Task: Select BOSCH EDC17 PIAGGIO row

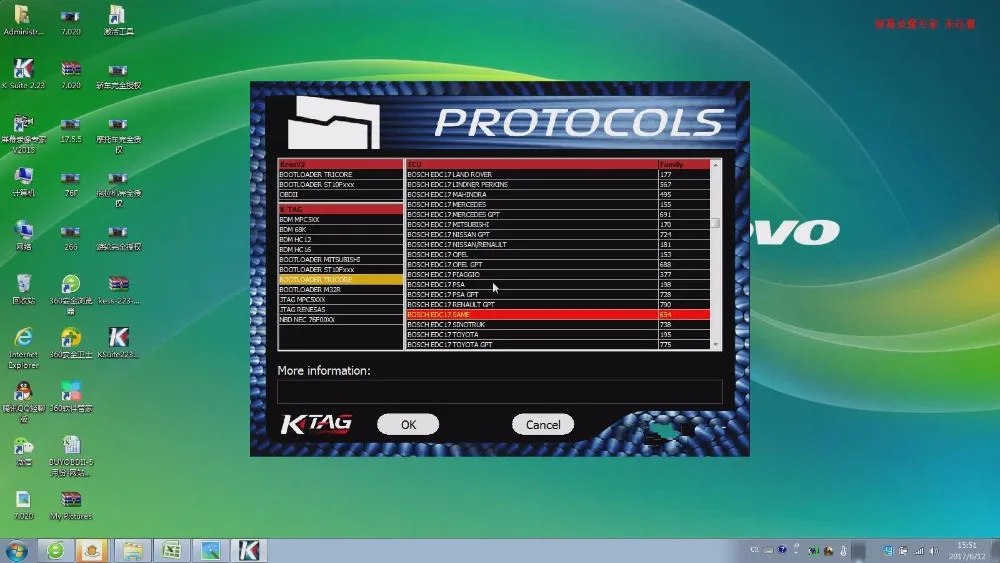Action: click(x=558, y=274)
